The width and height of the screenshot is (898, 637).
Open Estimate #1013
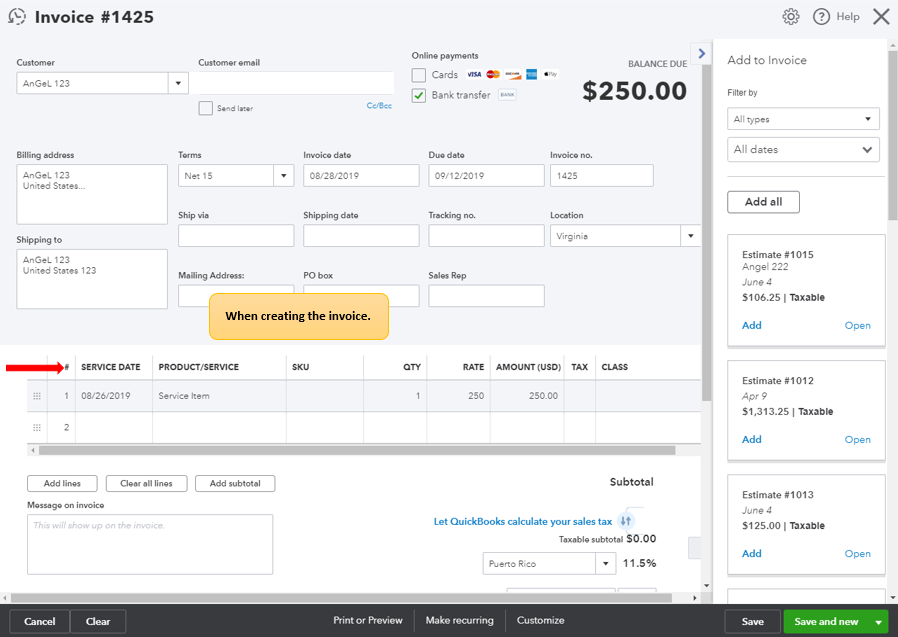857,553
